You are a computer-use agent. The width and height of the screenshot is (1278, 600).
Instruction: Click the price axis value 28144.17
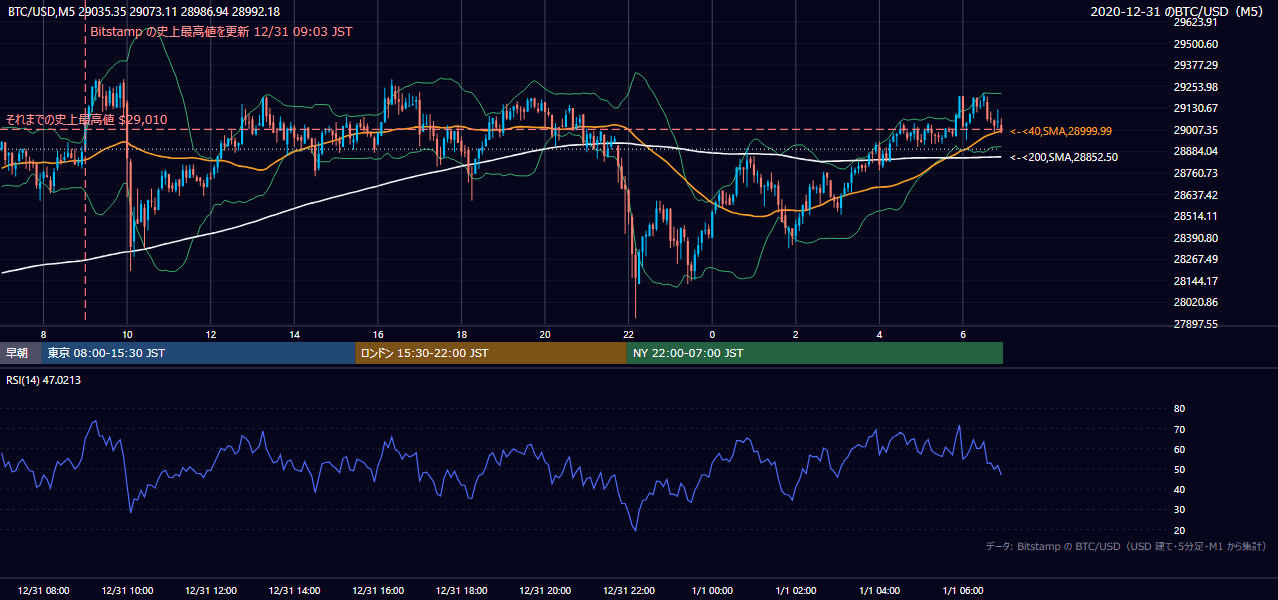tap(1196, 281)
